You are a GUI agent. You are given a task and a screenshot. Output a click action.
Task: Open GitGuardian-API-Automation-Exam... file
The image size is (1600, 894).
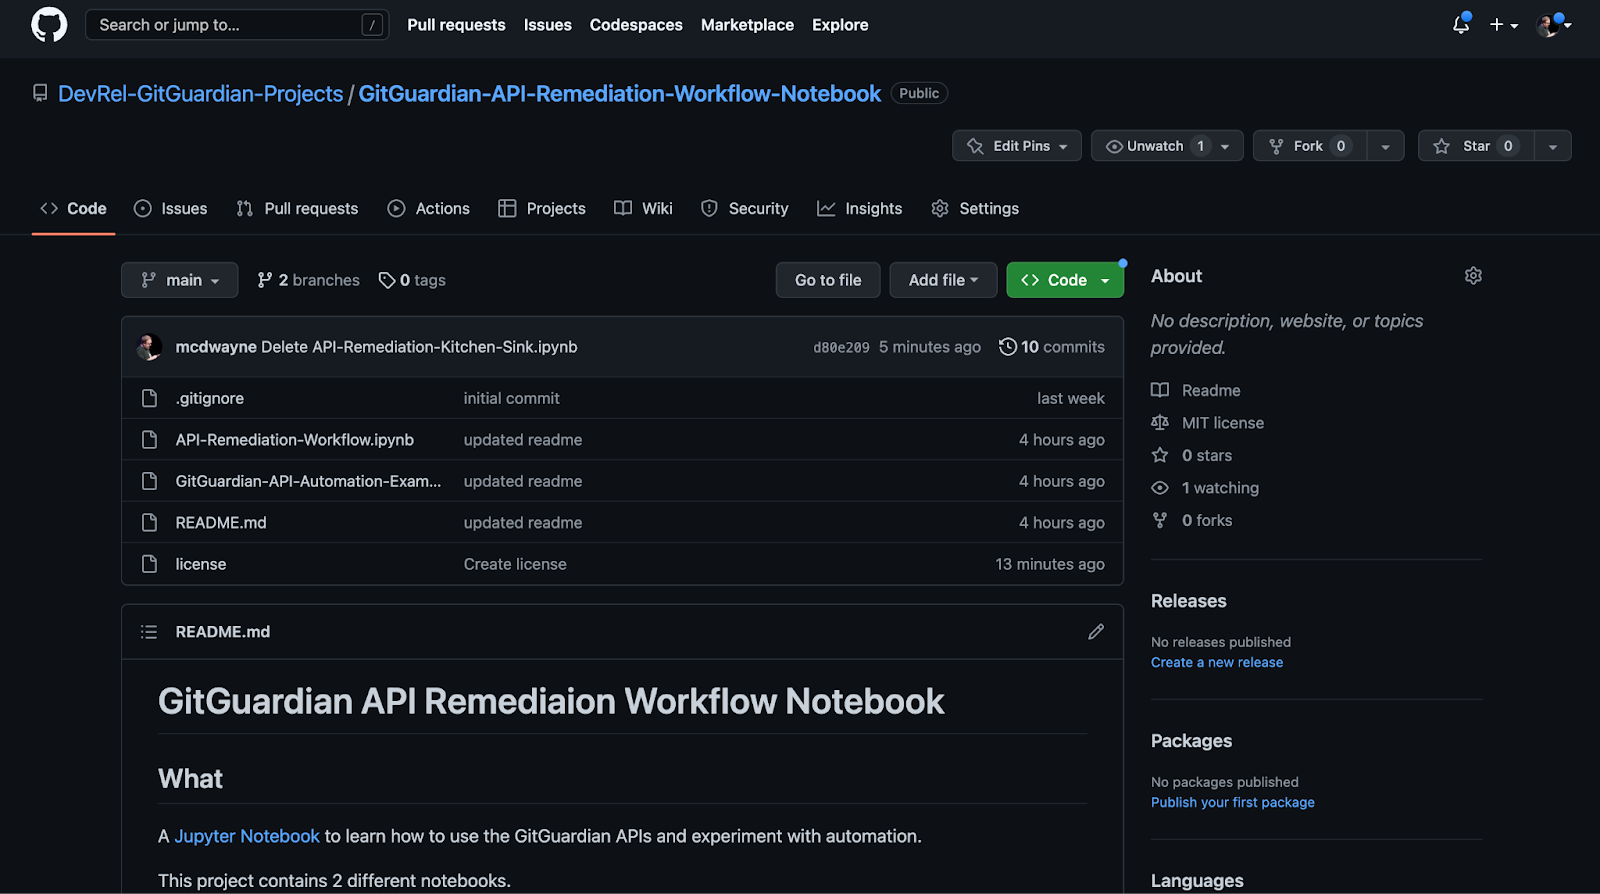(x=308, y=481)
